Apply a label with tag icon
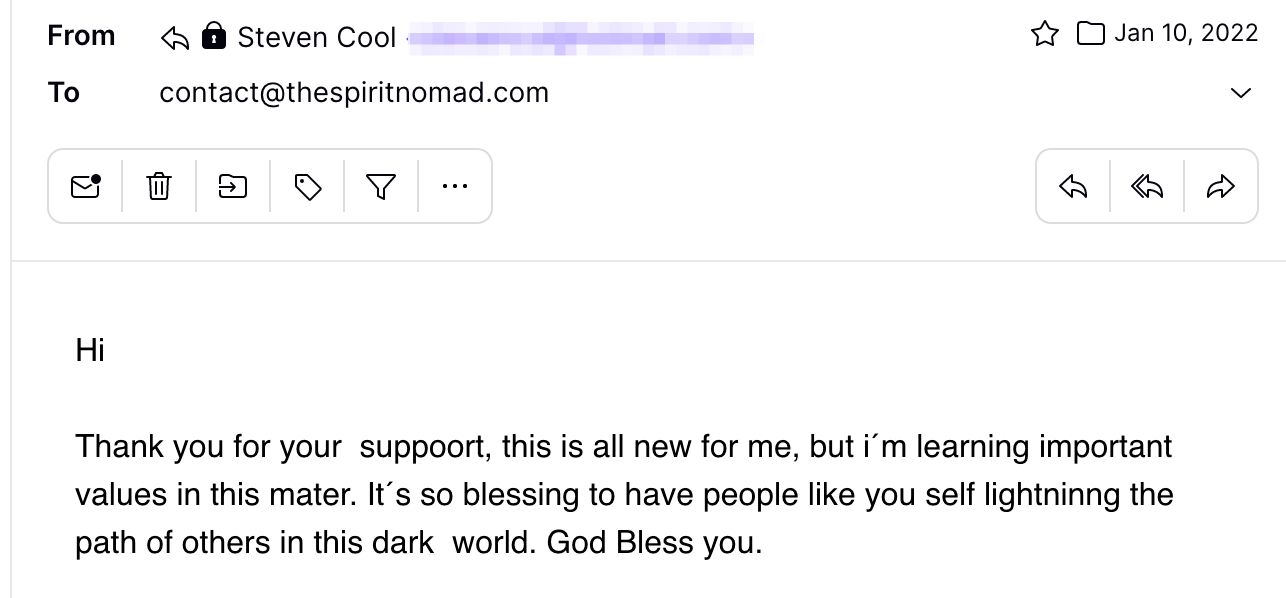The image size is (1286, 598). click(x=307, y=186)
